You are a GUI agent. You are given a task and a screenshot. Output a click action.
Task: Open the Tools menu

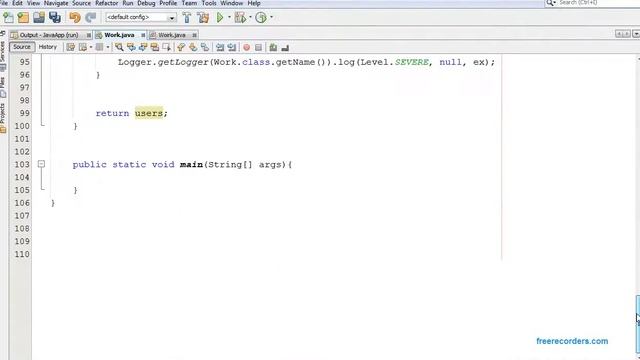(x=209, y=3)
